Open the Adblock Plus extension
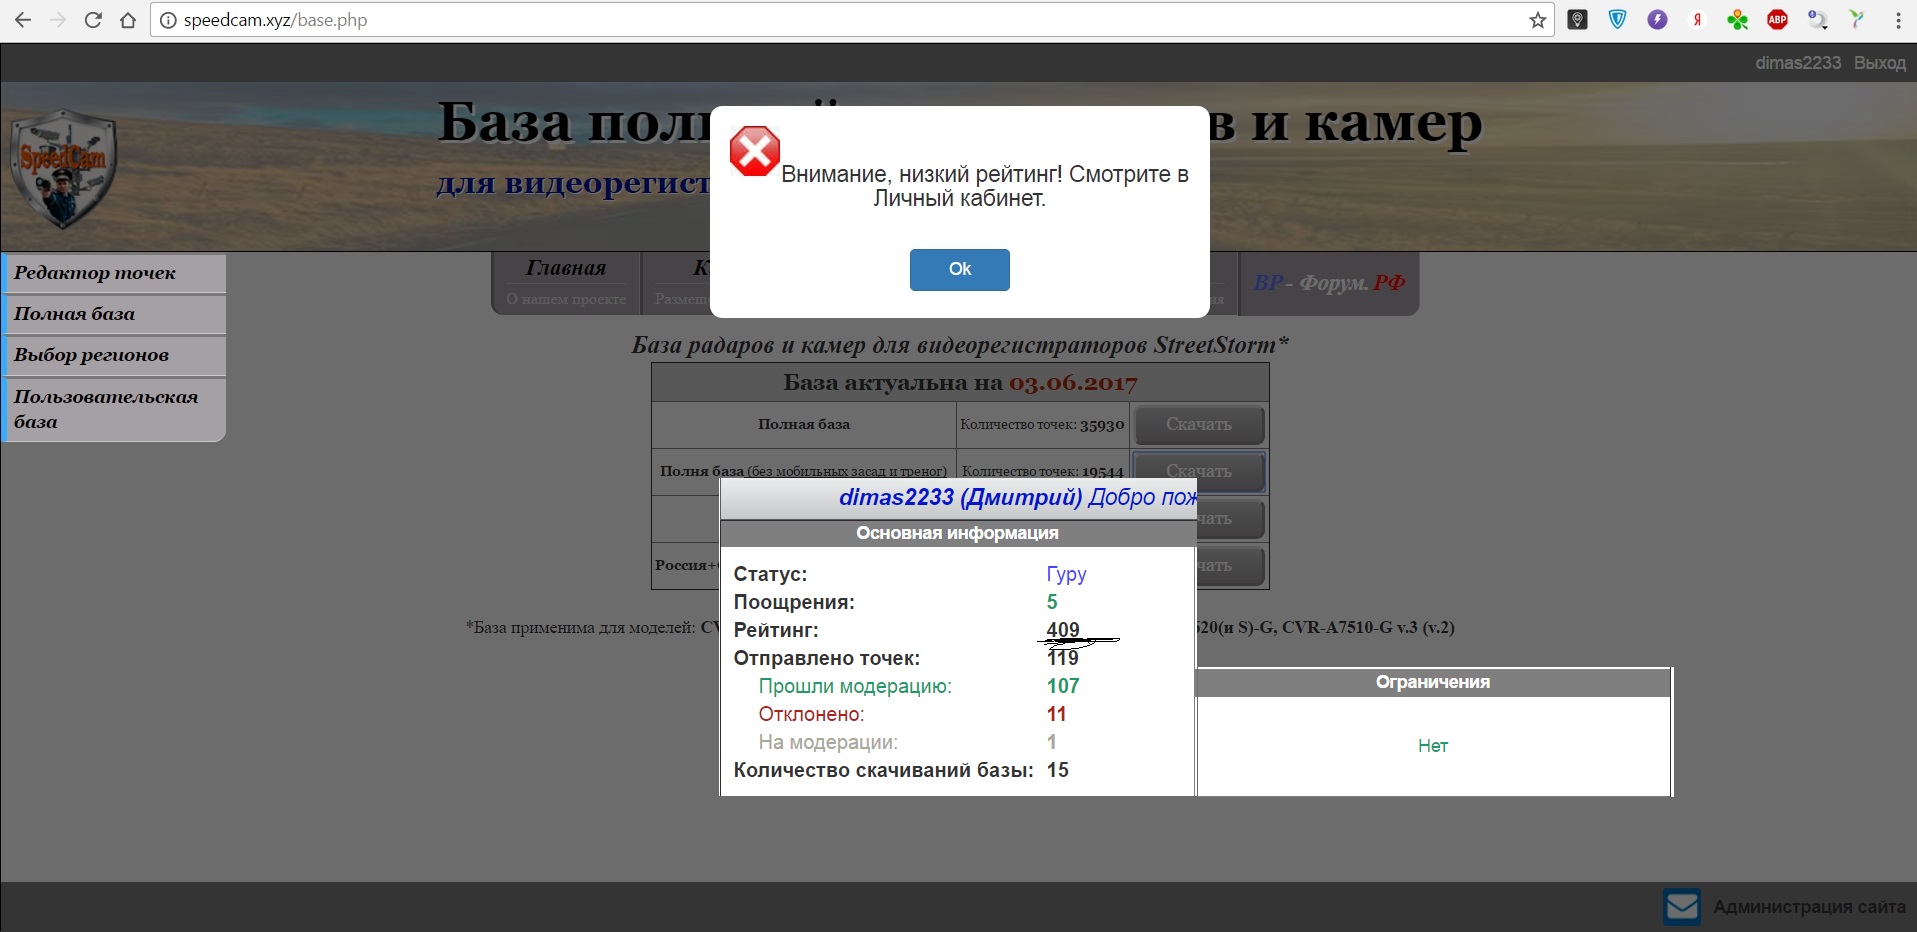The image size is (1917, 932). pos(1777,20)
